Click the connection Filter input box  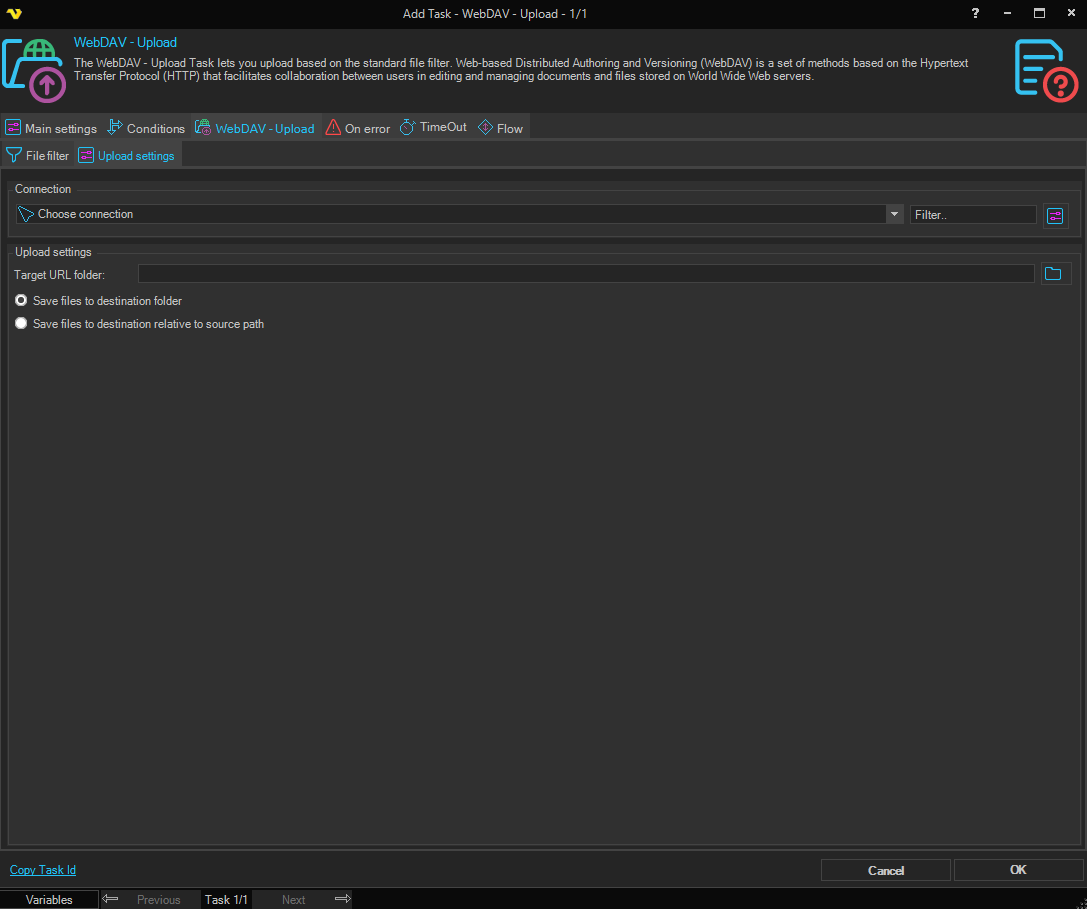(972, 214)
